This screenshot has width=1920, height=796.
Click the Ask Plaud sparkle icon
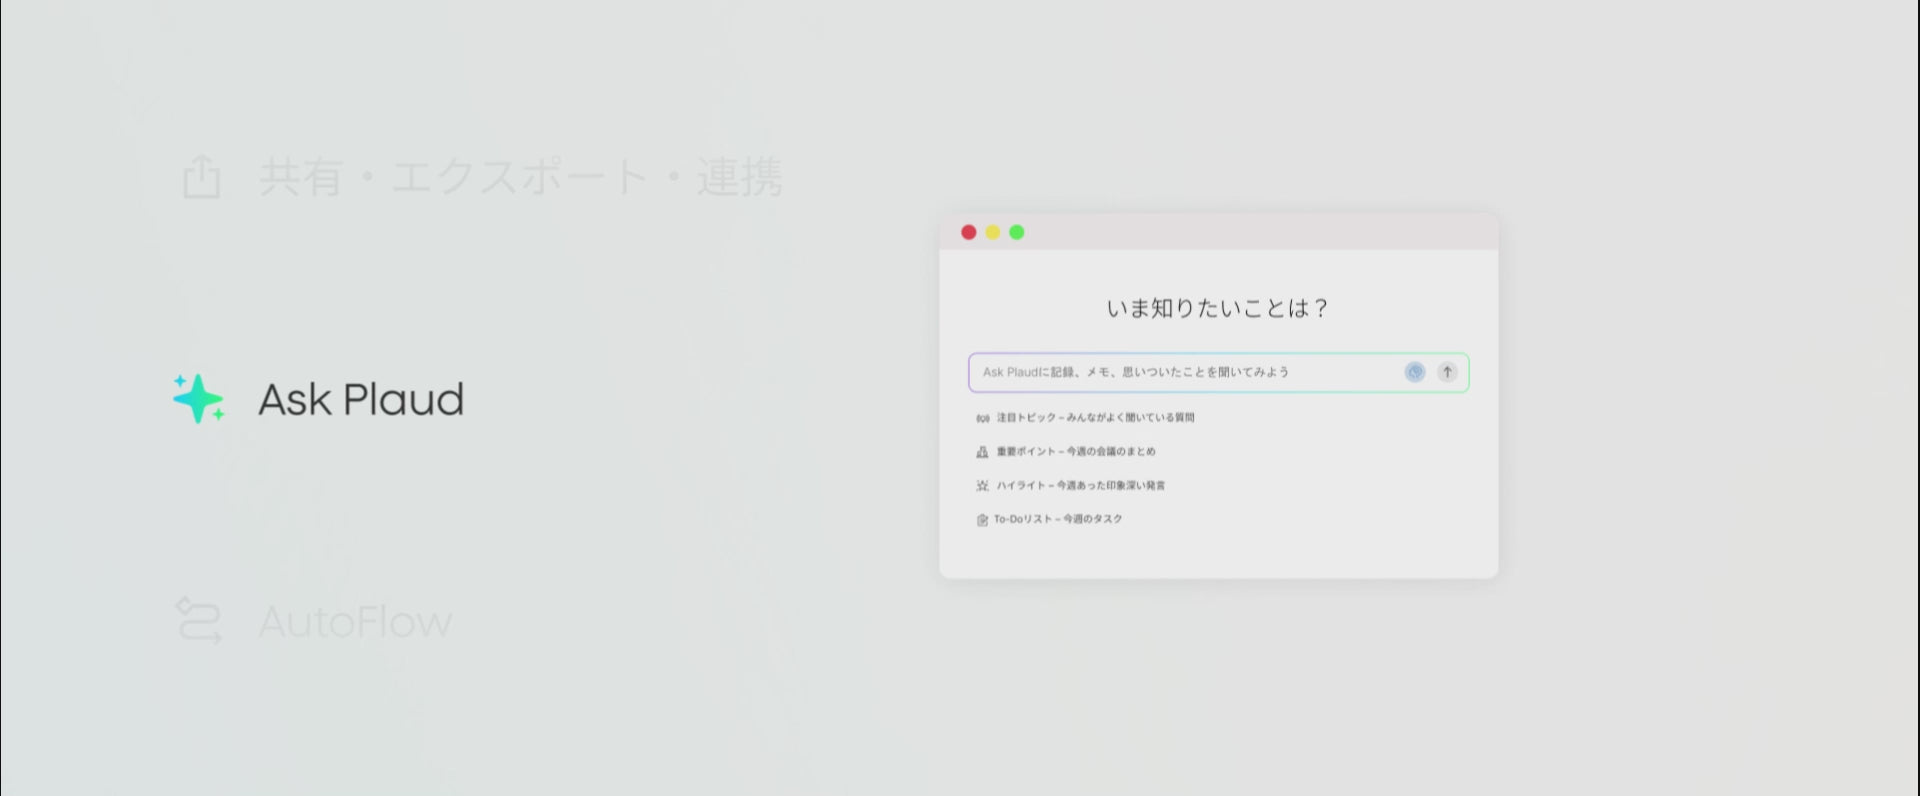(x=198, y=399)
